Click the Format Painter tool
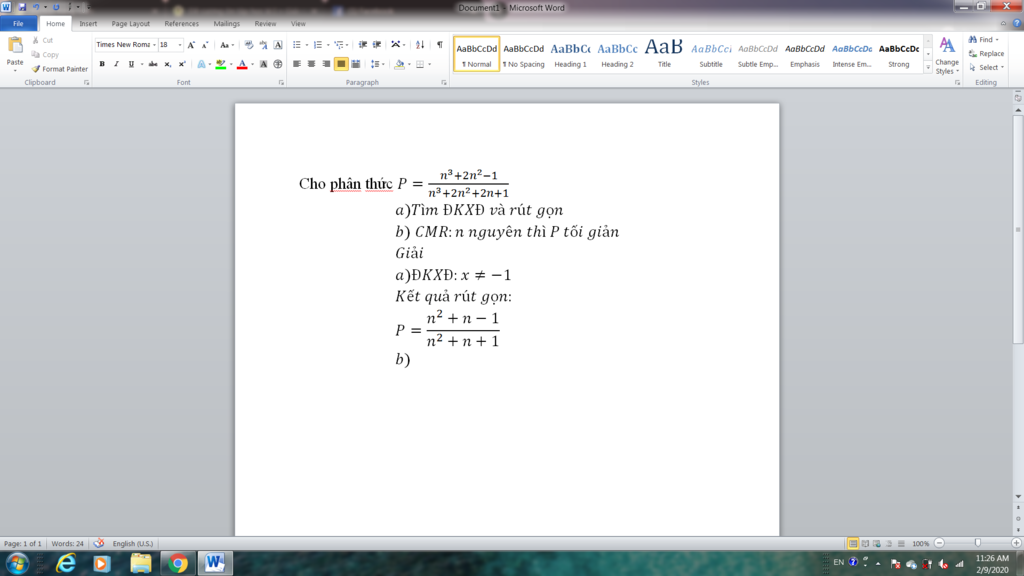Viewport: 1024px width, 576px height. [59, 69]
